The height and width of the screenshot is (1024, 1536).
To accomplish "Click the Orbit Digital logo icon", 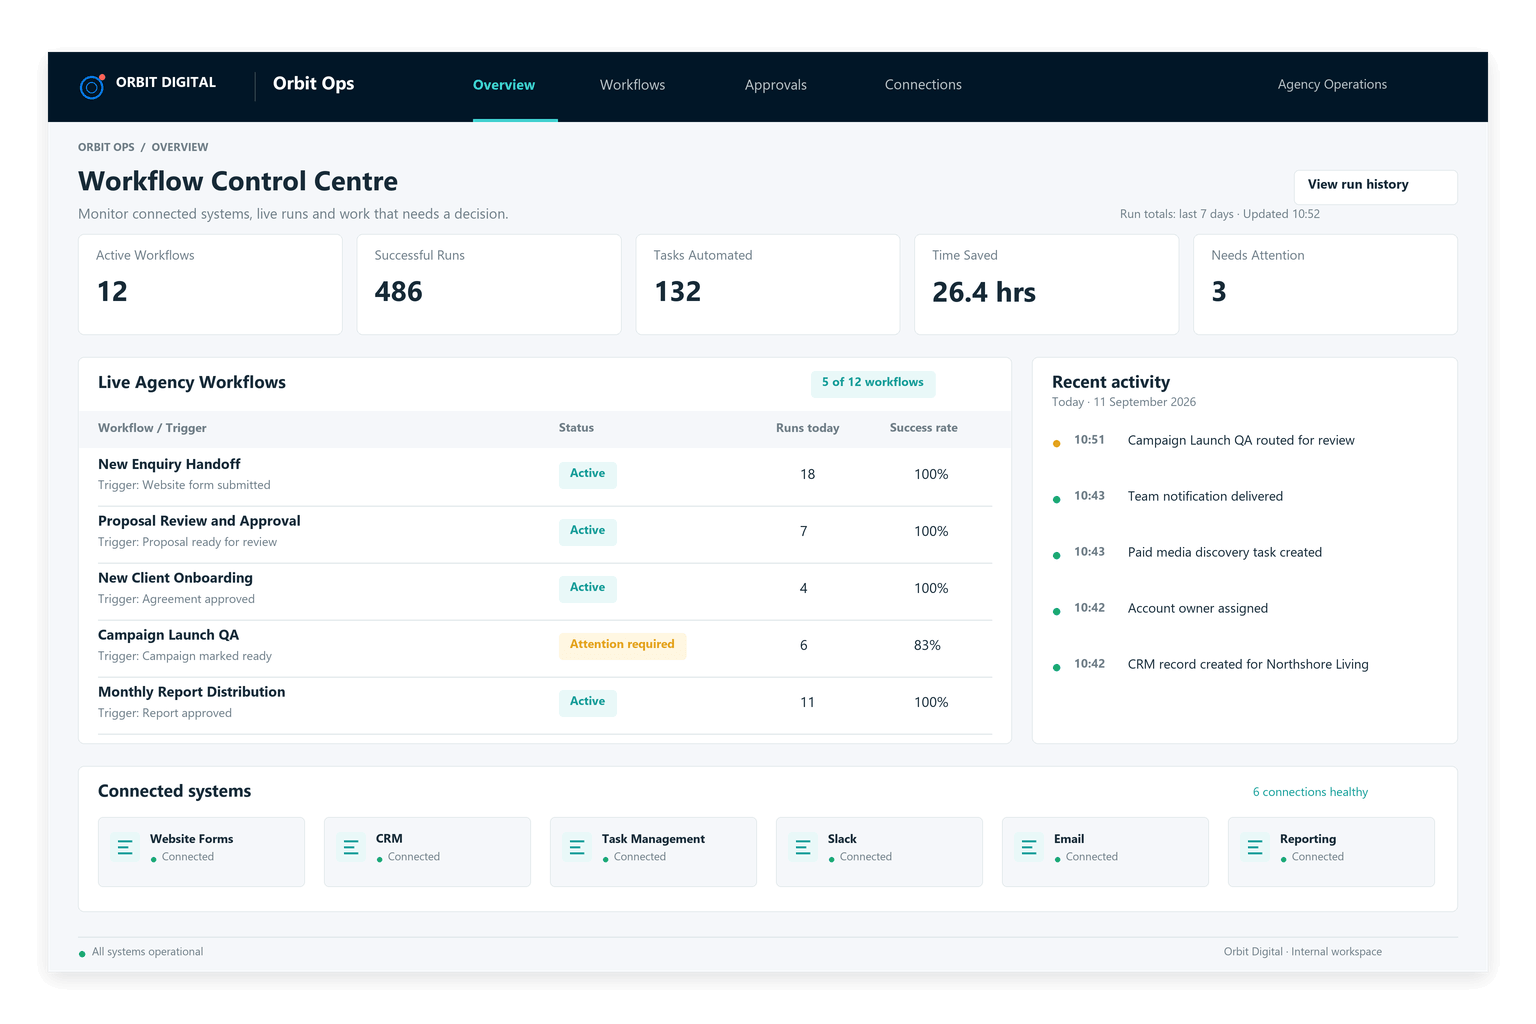I will coord(92,87).
